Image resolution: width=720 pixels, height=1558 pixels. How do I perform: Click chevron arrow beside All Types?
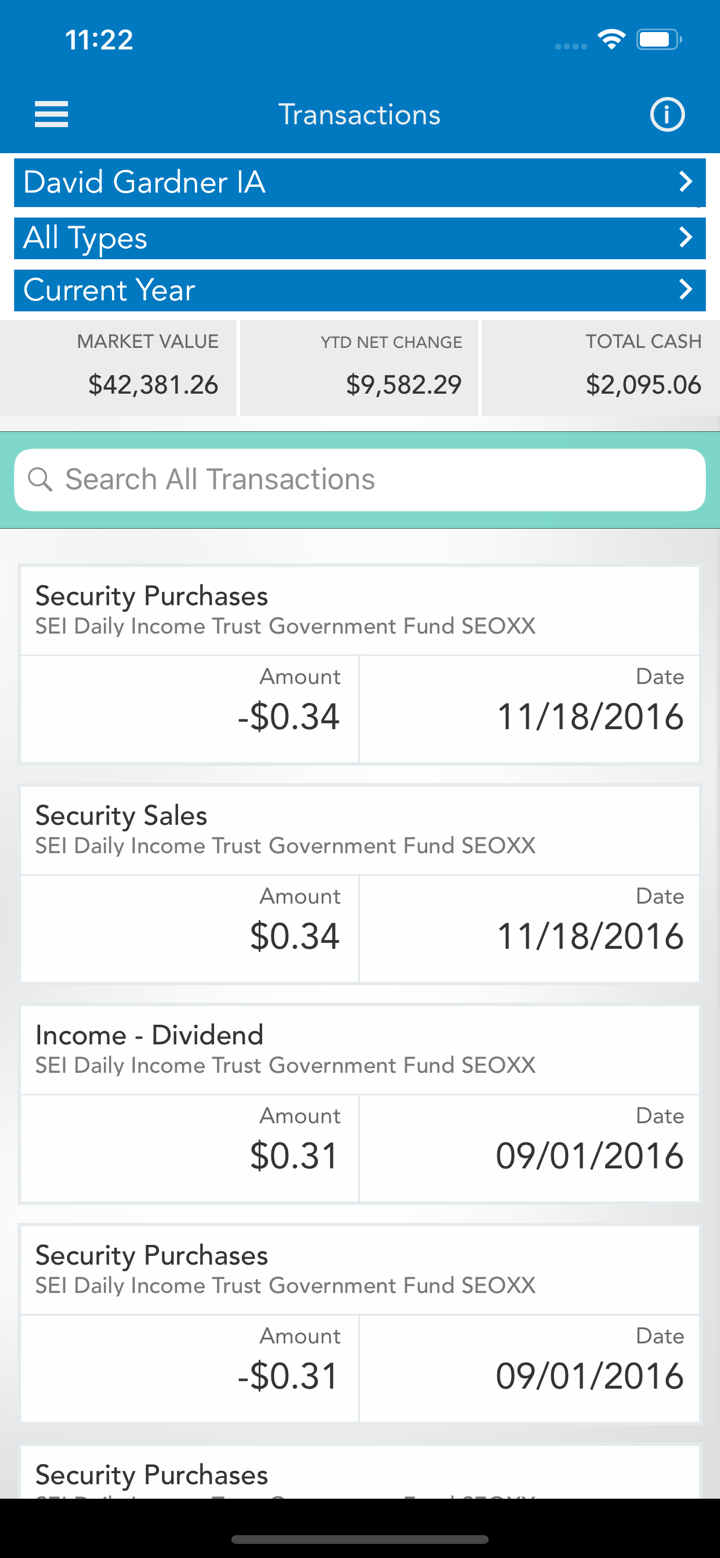coord(685,238)
